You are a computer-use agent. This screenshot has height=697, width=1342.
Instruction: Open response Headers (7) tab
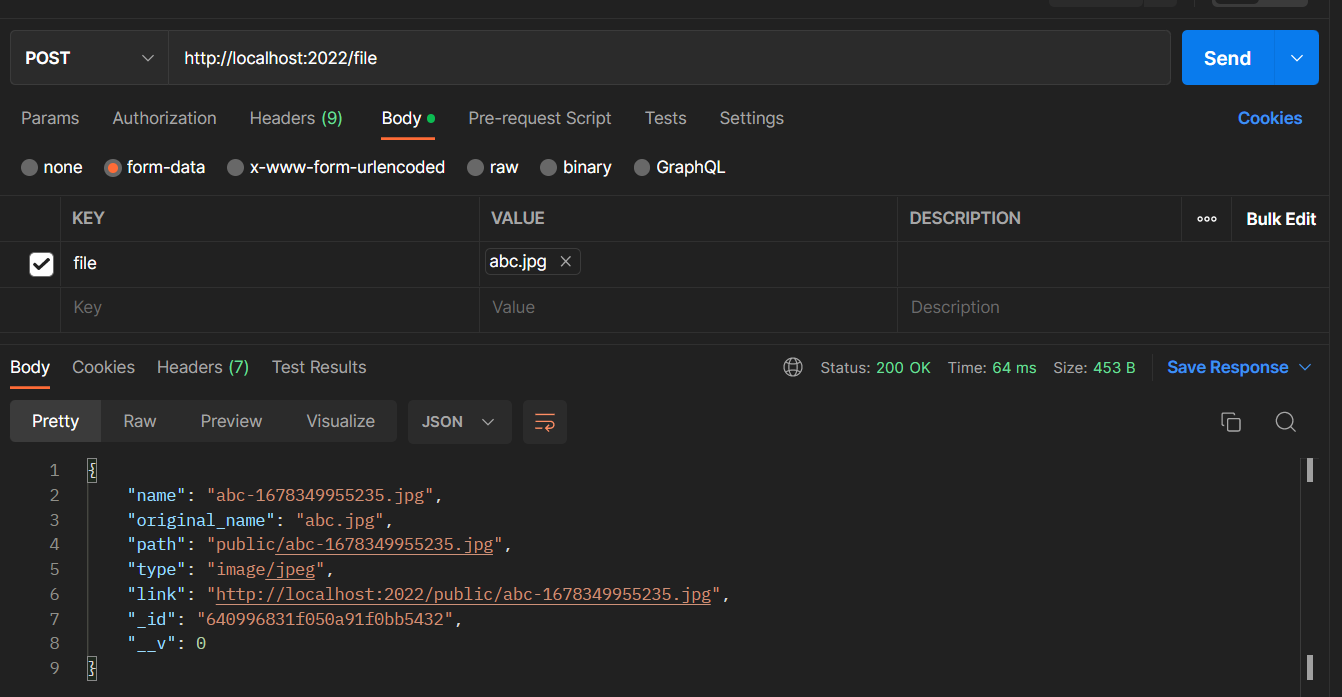coord(203,367)
